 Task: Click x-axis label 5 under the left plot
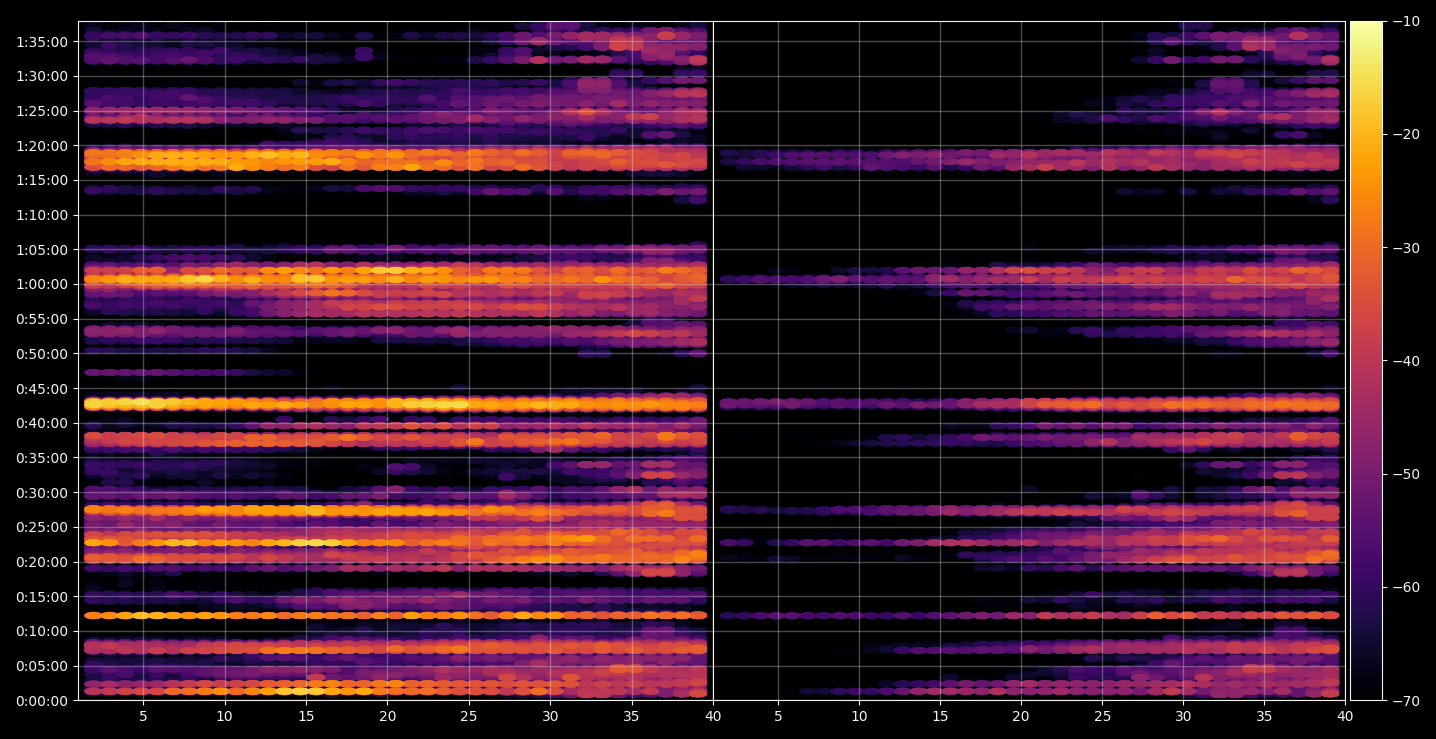point(143,716)
